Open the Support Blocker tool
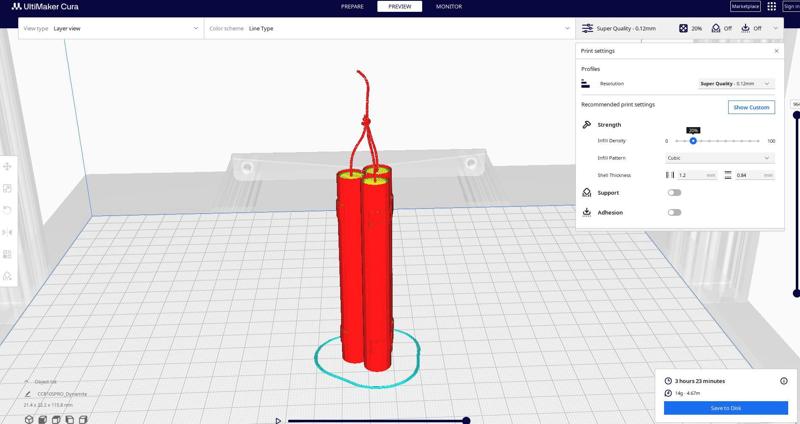This screenshot has height=424, width=800. (8, 276)
